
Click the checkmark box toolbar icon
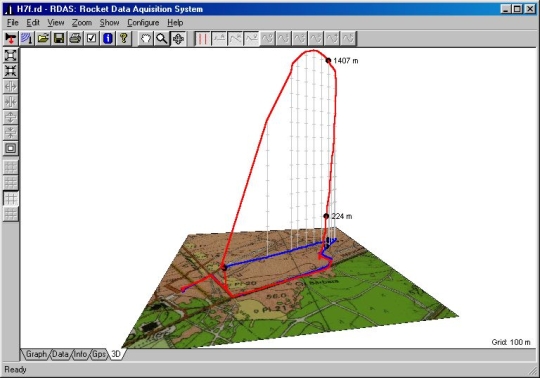coord(92,38)
